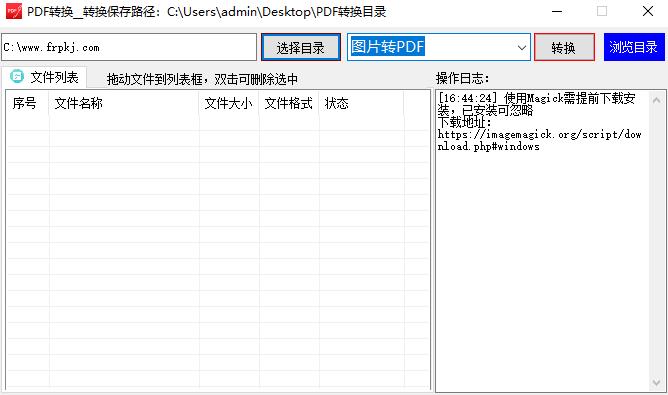
Task: Open the 图片转PDF conversion type dropdown
Action: 438,47
